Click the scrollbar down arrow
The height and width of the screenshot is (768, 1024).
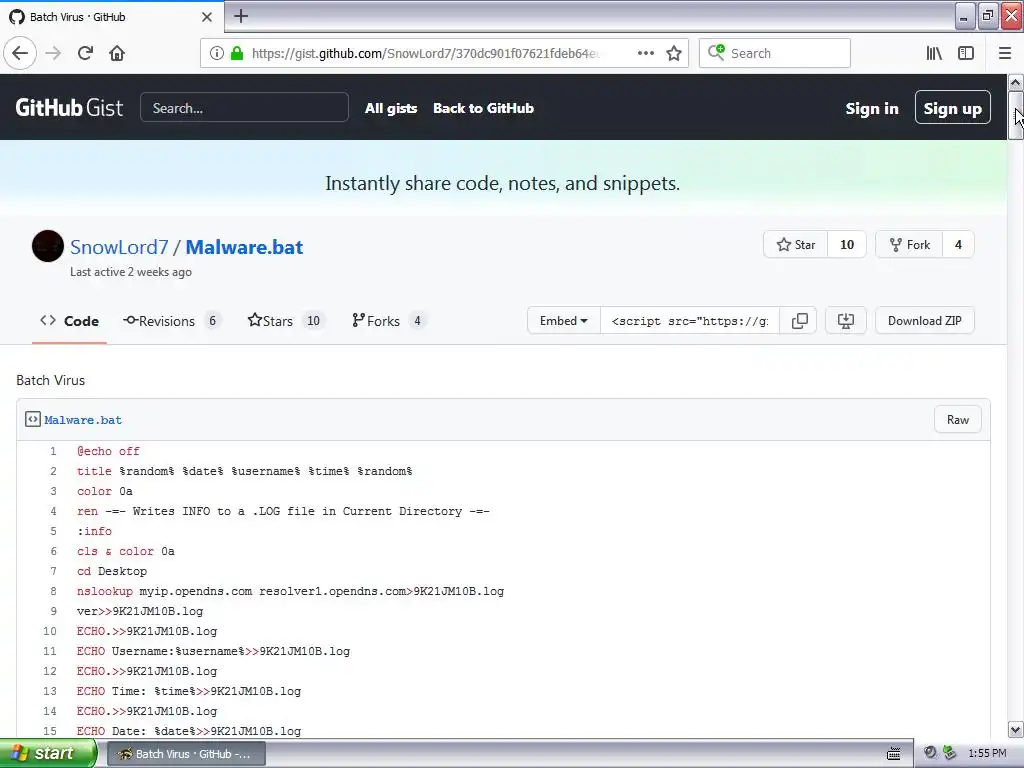[1016, 729]
